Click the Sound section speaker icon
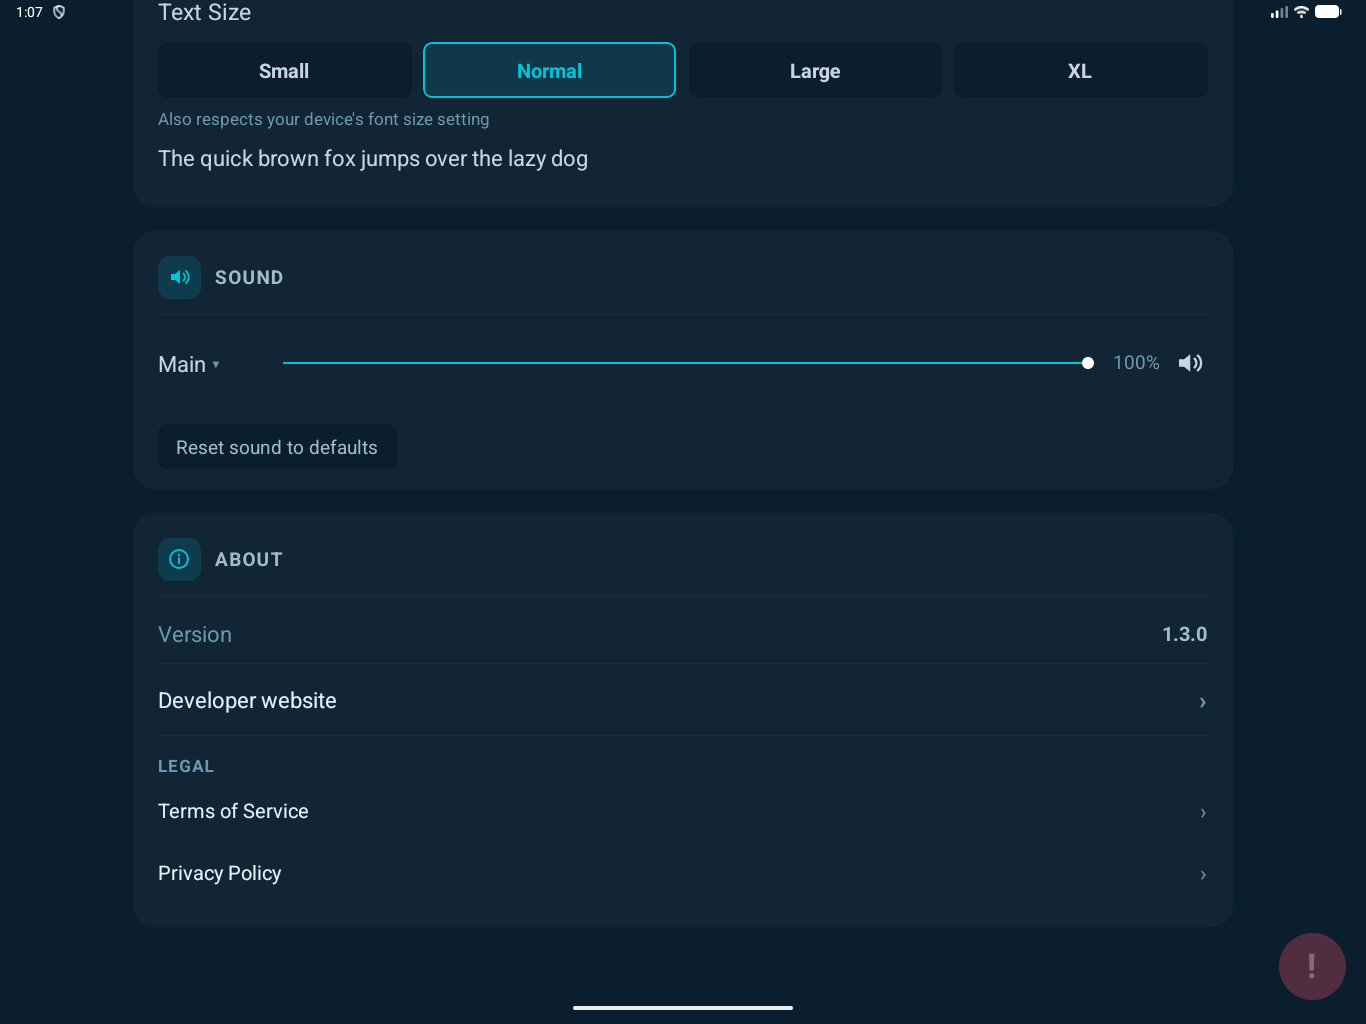Screen dimensions: 1366x1024 pyautogui.click(x=179, y=278)
